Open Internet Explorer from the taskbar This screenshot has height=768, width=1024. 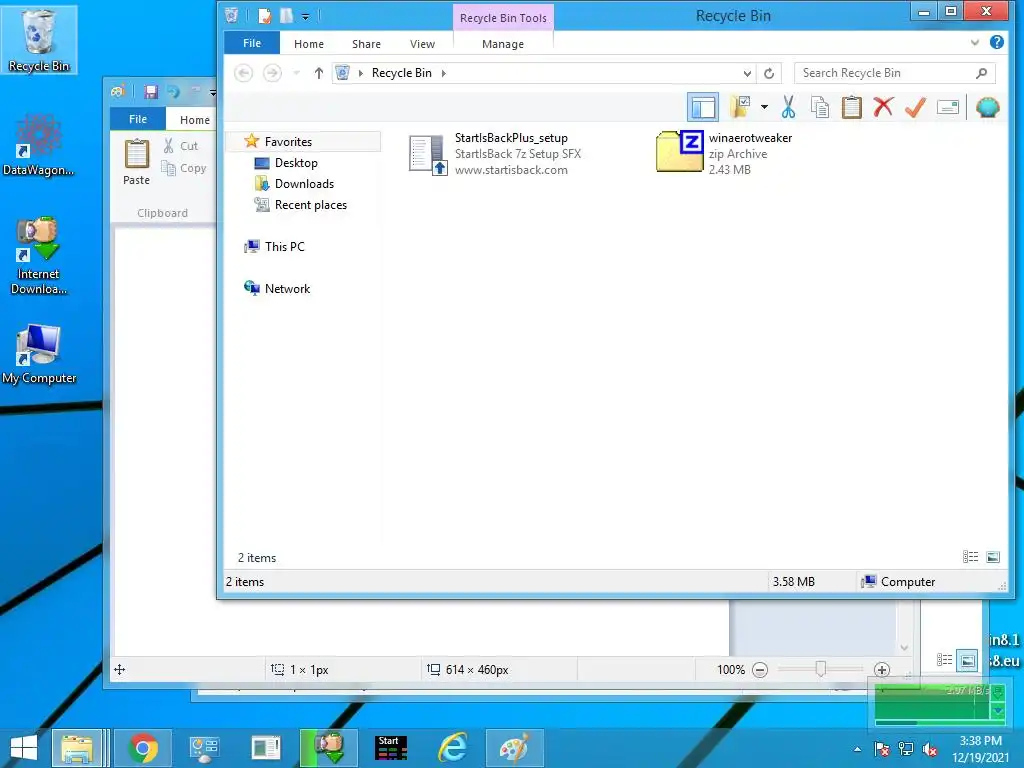[x=453, y=748]
